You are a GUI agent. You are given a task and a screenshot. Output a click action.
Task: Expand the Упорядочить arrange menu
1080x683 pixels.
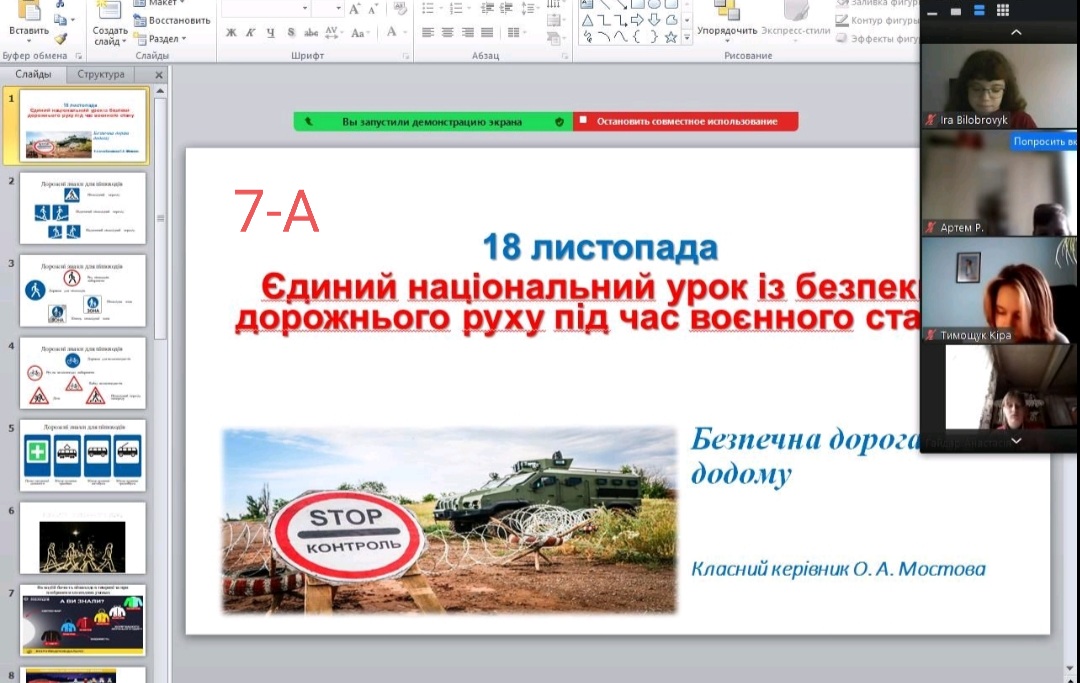727,30
